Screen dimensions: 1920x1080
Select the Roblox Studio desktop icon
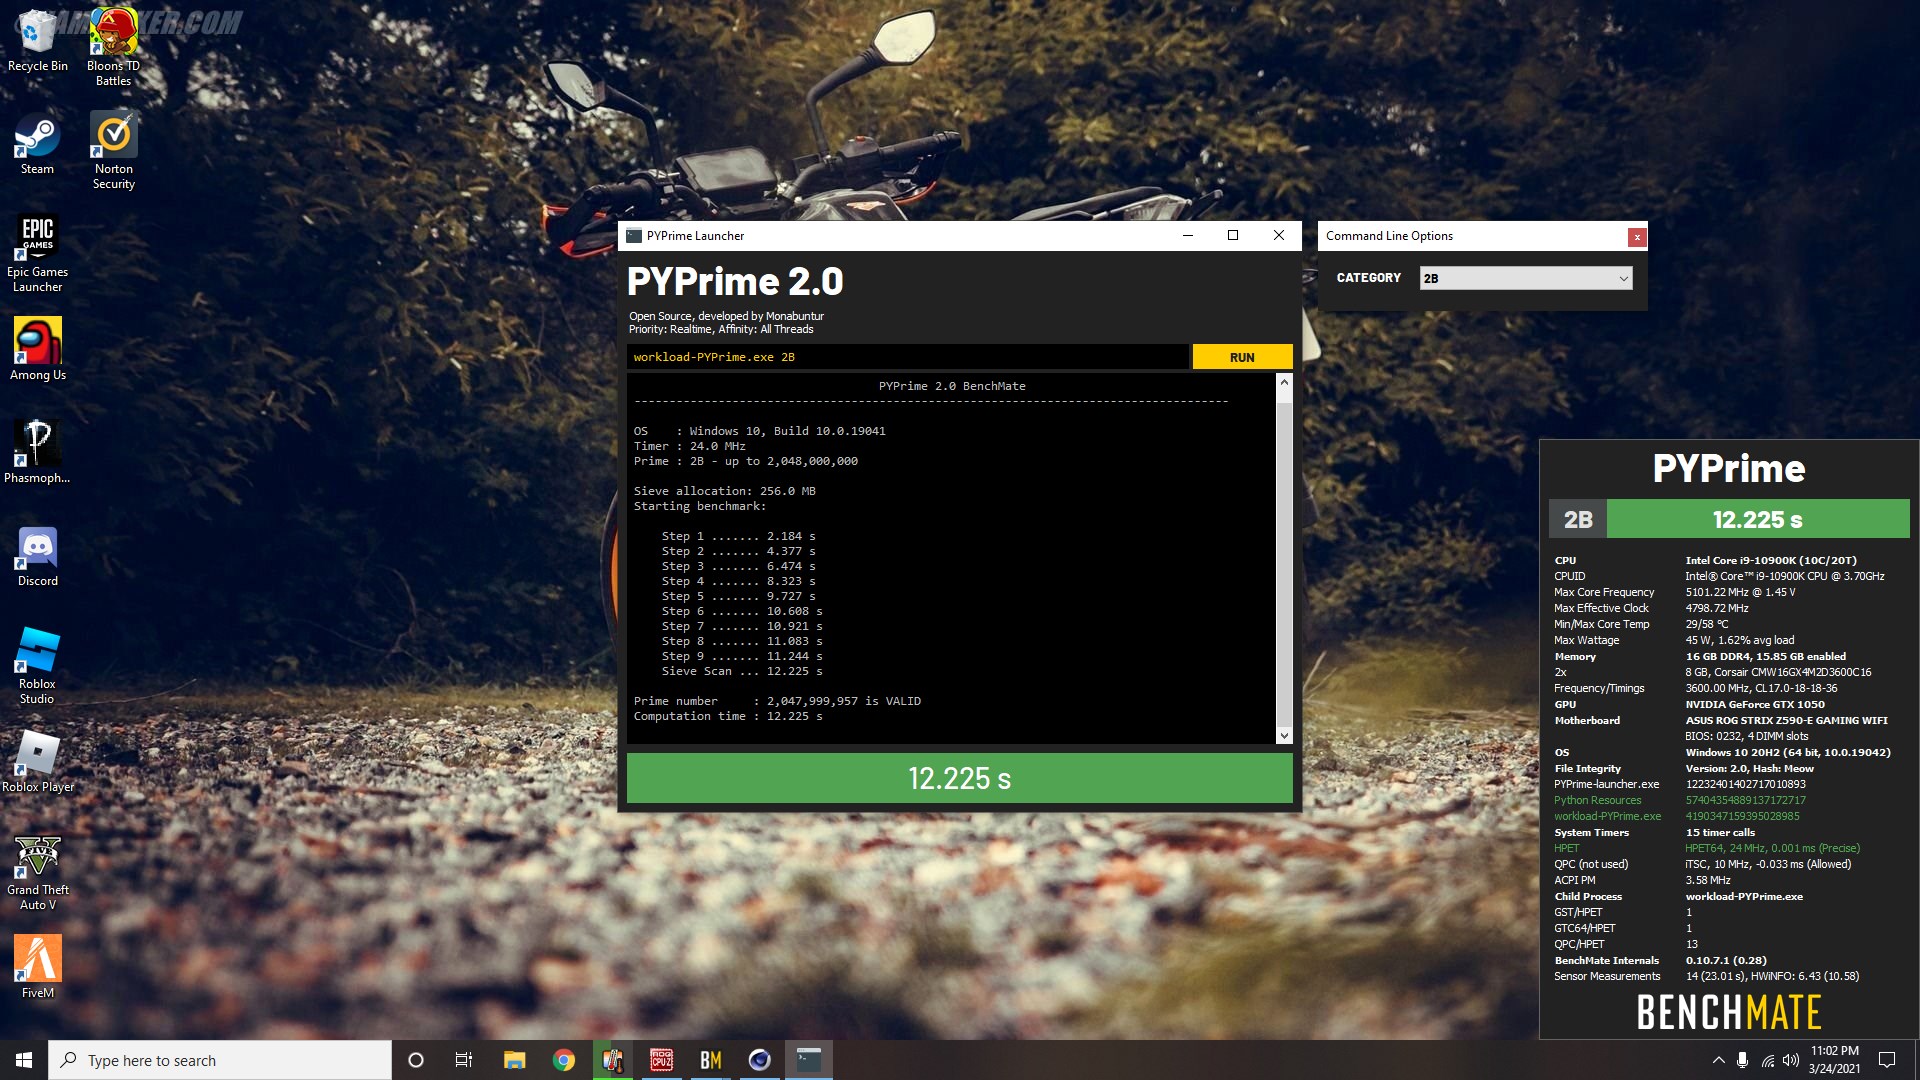coord(37,665)
